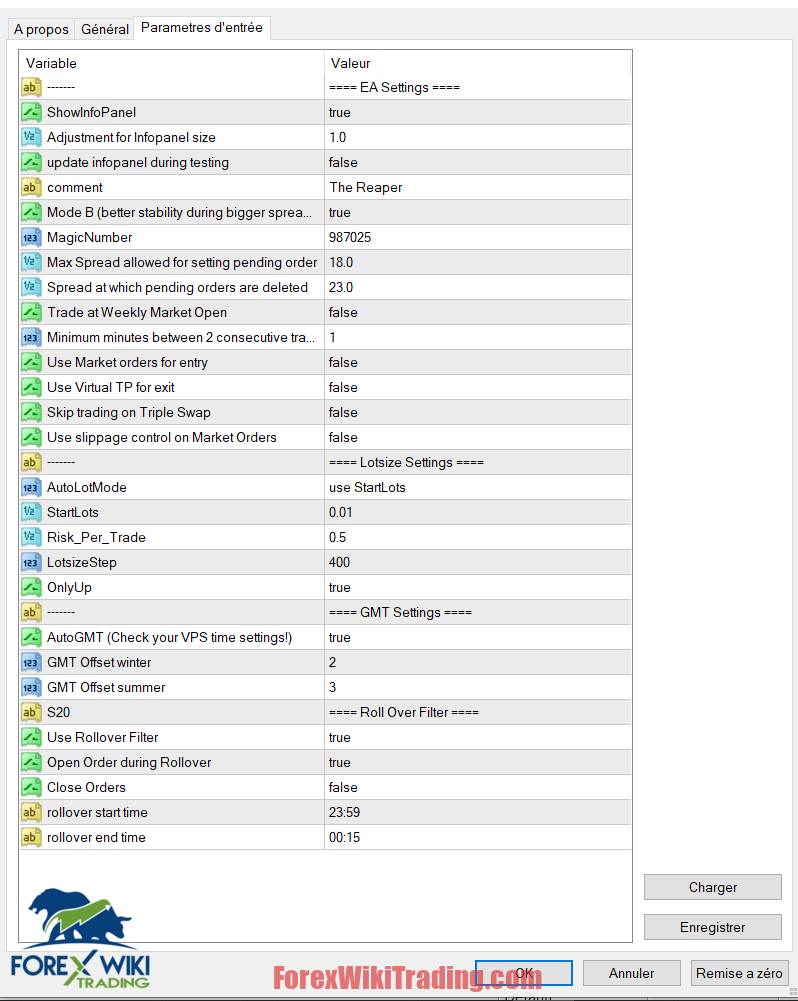Click the integer icon beside LotsizeStep
Screen dimensions: 798x1001
31,562
